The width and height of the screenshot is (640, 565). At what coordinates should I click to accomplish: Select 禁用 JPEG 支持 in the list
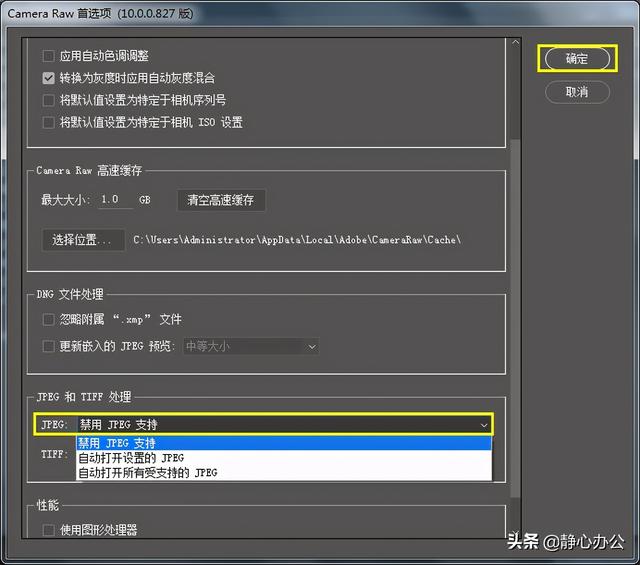[284, 443]
